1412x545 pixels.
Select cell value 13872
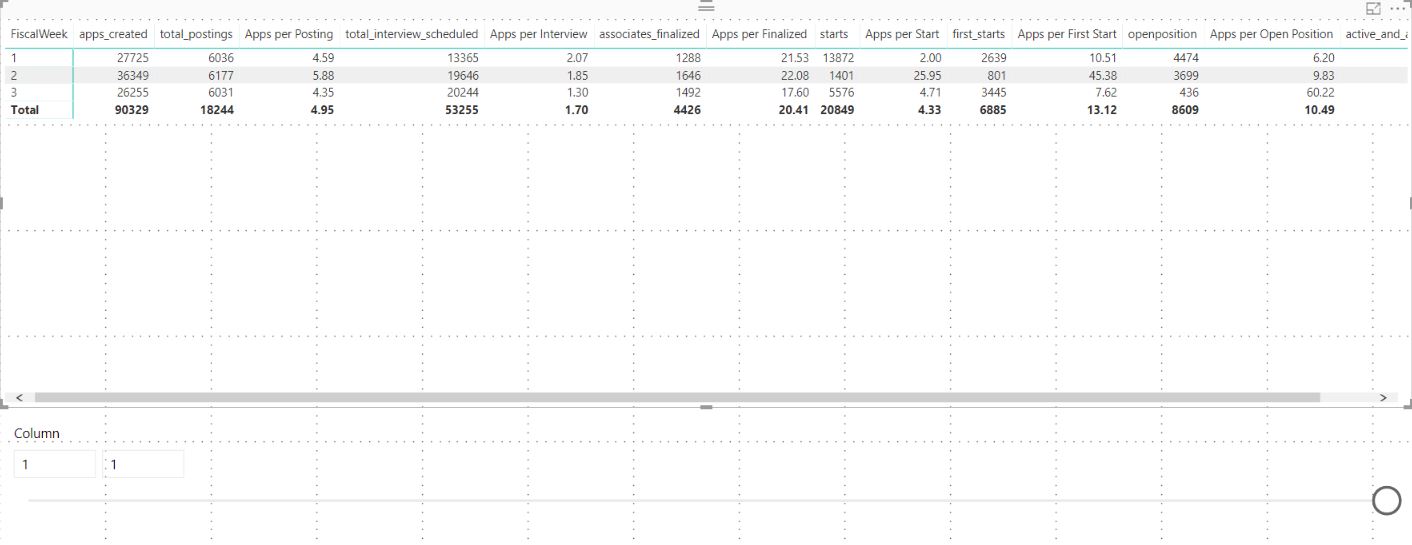838,58
